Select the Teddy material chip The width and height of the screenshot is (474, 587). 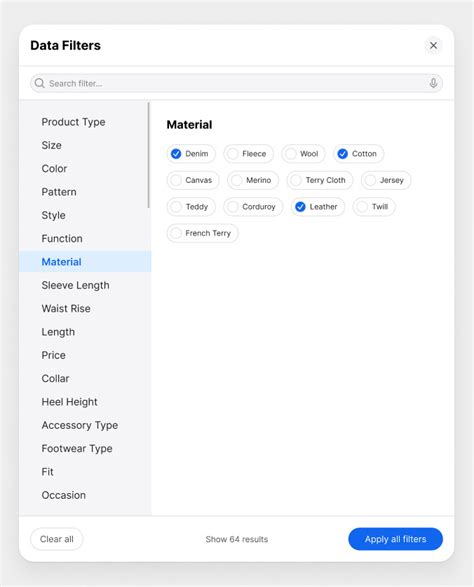coord(191,207)
